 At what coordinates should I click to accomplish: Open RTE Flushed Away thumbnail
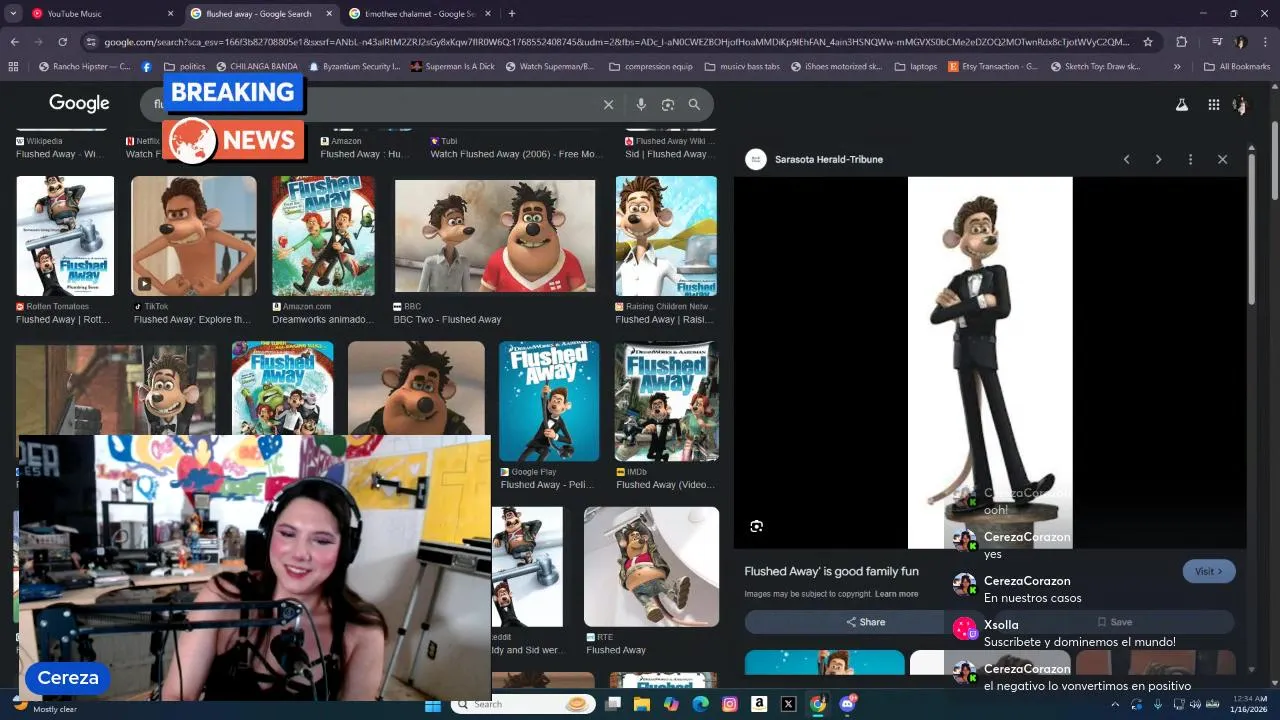coord(651,566)
